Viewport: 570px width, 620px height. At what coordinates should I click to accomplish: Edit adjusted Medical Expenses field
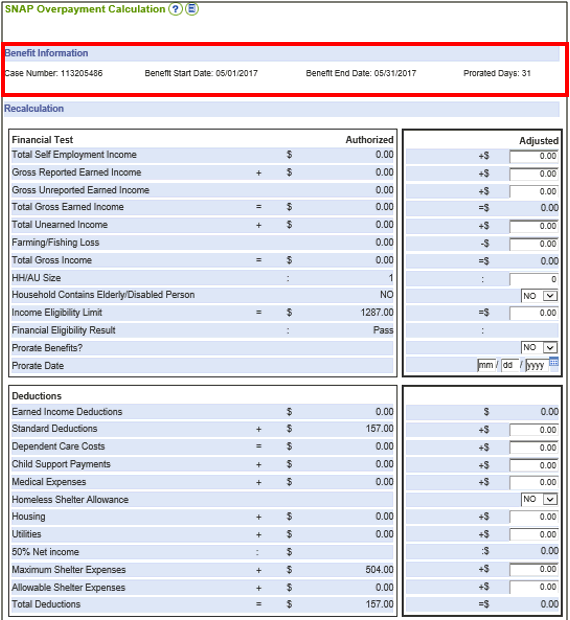point(534,482)
